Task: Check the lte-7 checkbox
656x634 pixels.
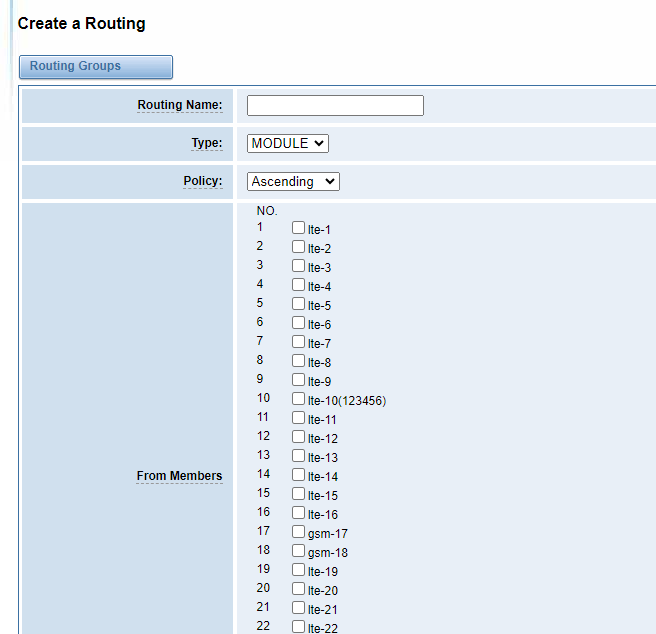Action: pyautogui.click(x=298, y=342)
